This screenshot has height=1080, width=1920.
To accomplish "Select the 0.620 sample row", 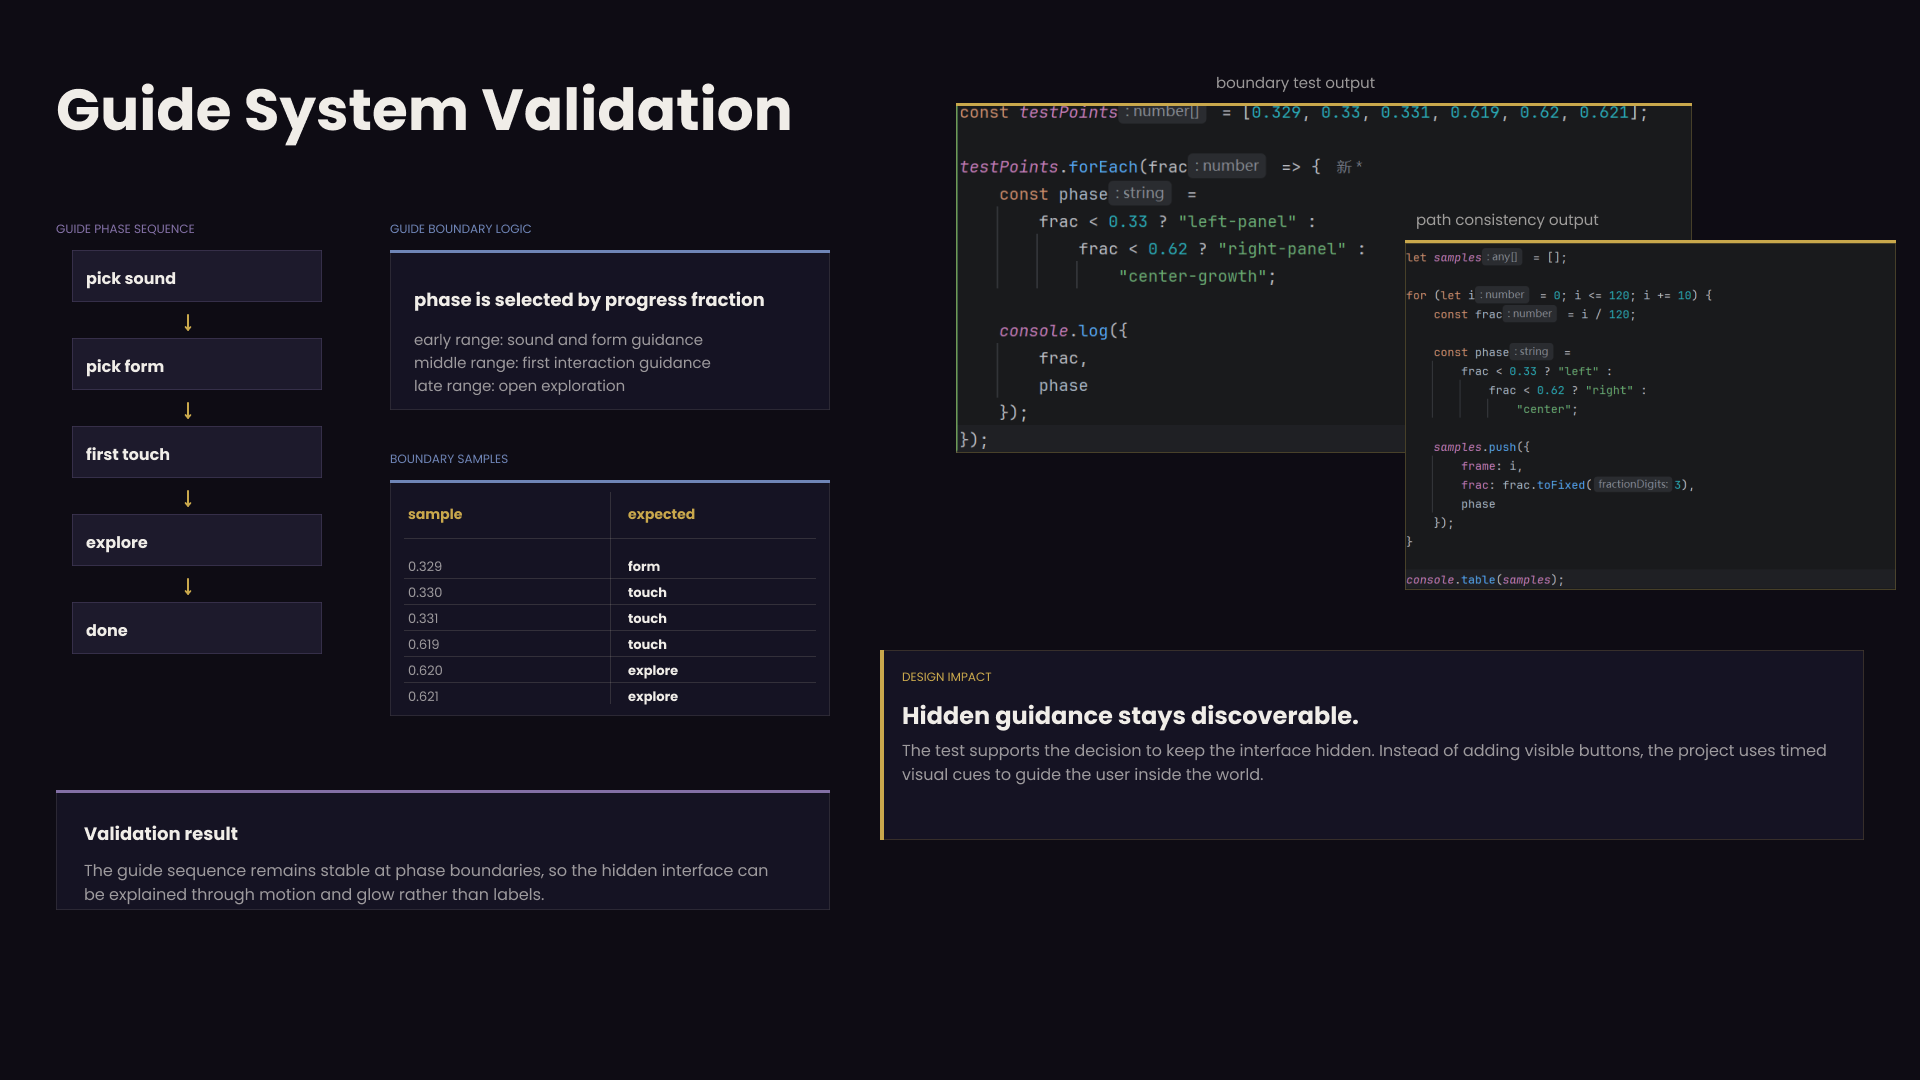I will (611, 670).
